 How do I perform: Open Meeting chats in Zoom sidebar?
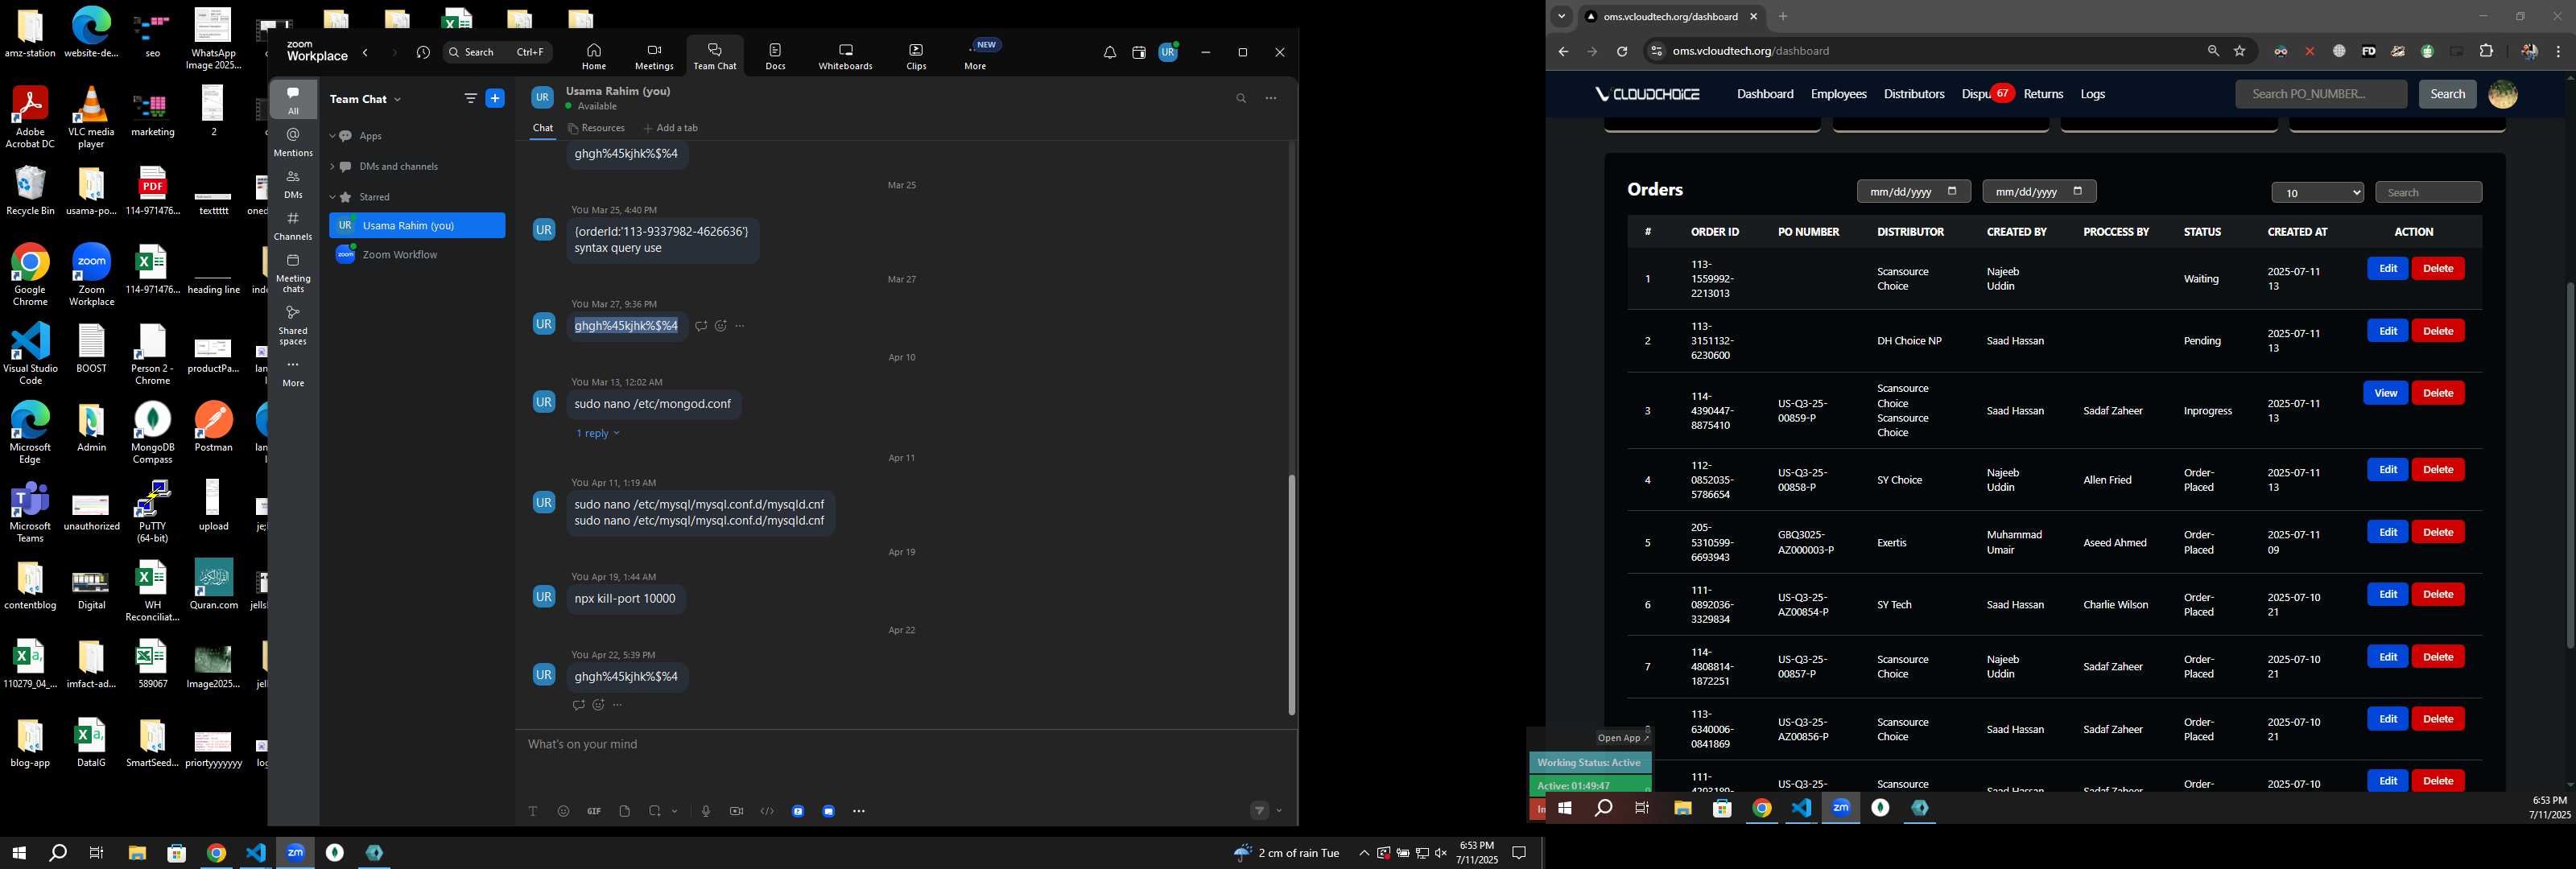click(293, 273)
